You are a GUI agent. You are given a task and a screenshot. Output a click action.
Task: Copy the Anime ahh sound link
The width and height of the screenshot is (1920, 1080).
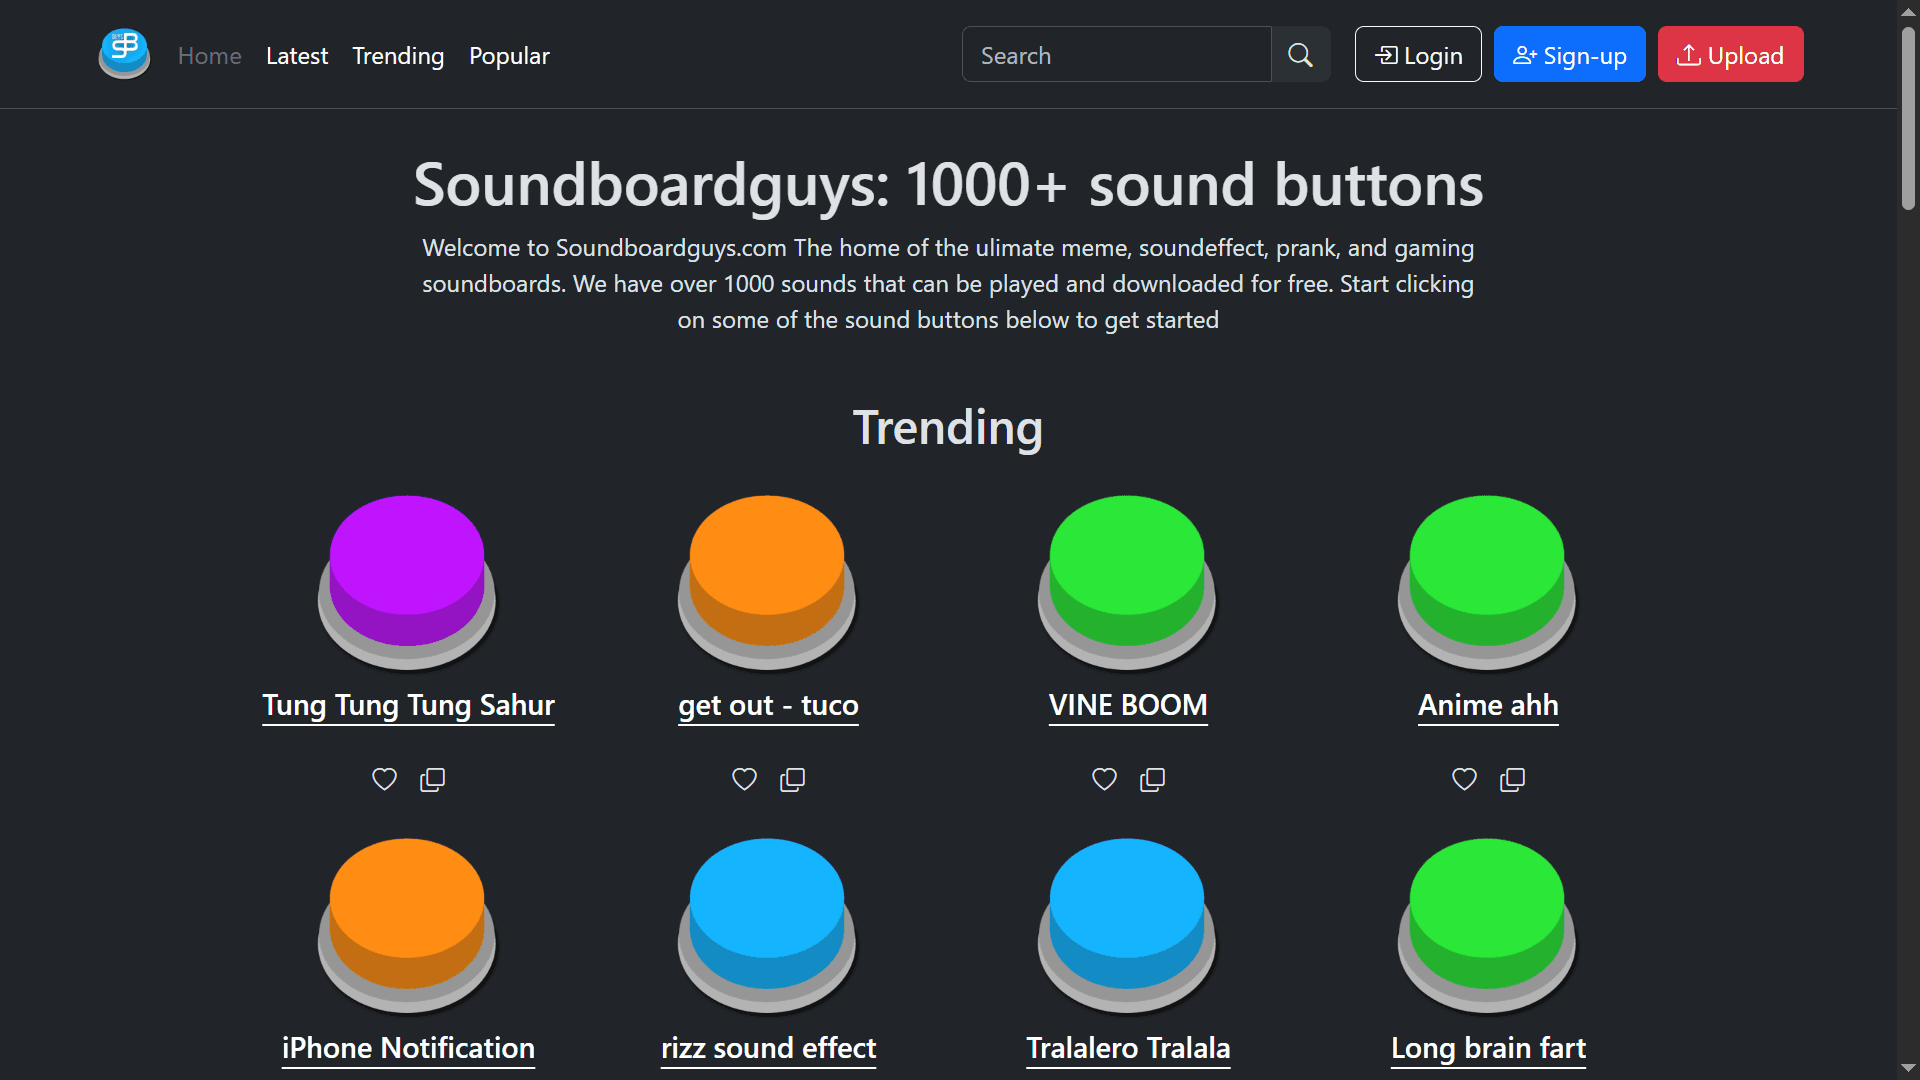1512,779
